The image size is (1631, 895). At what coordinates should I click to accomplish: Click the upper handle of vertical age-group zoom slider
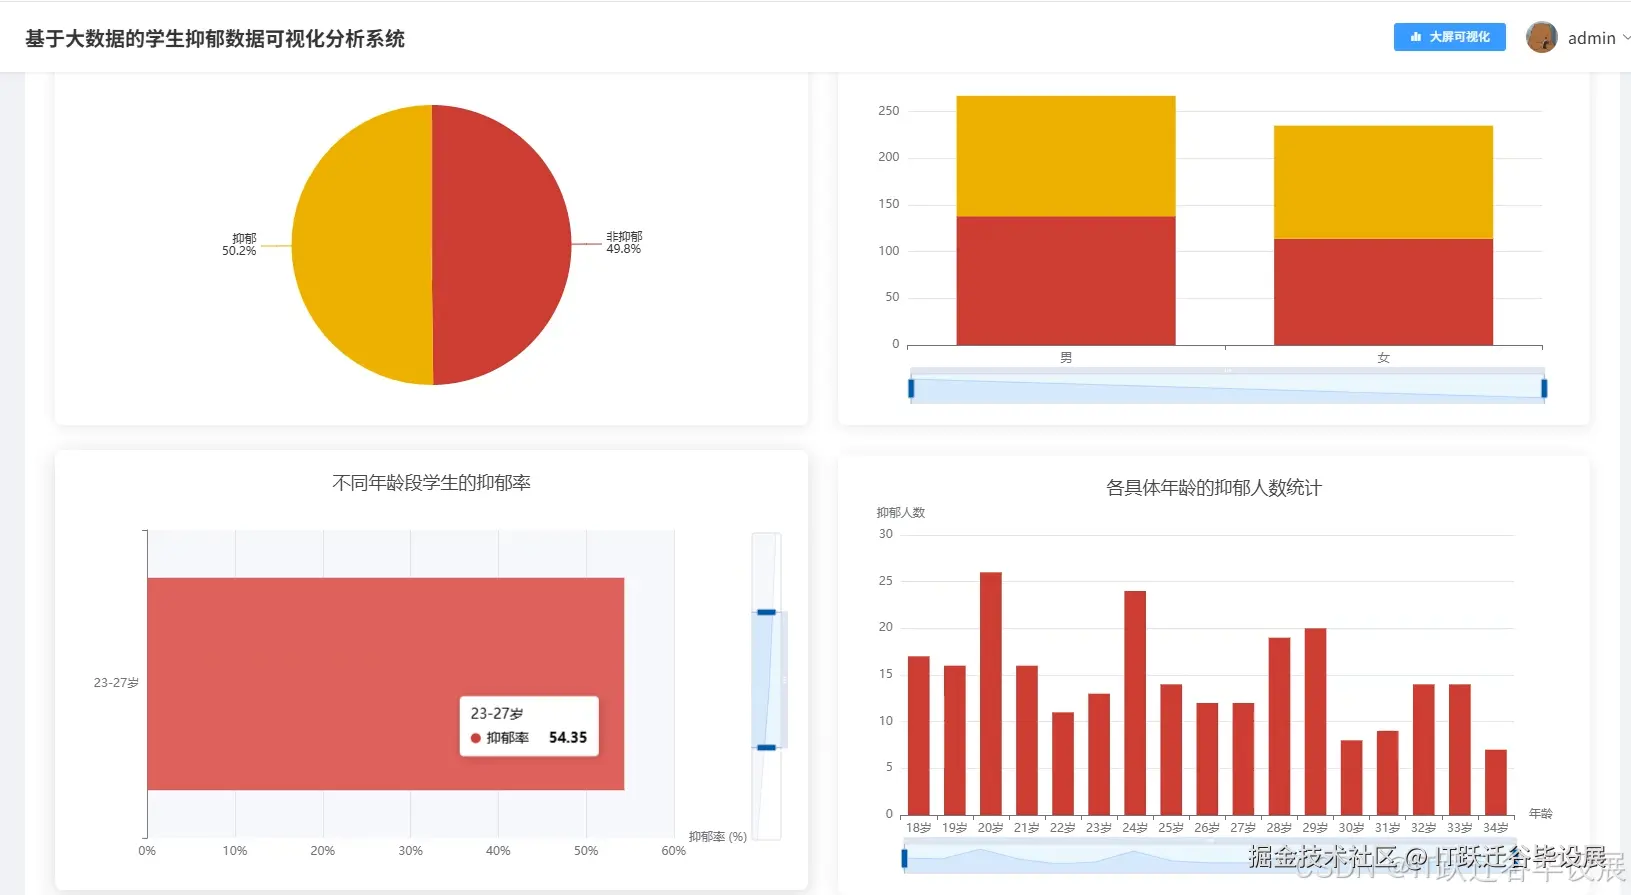click(x=766, y=612)
